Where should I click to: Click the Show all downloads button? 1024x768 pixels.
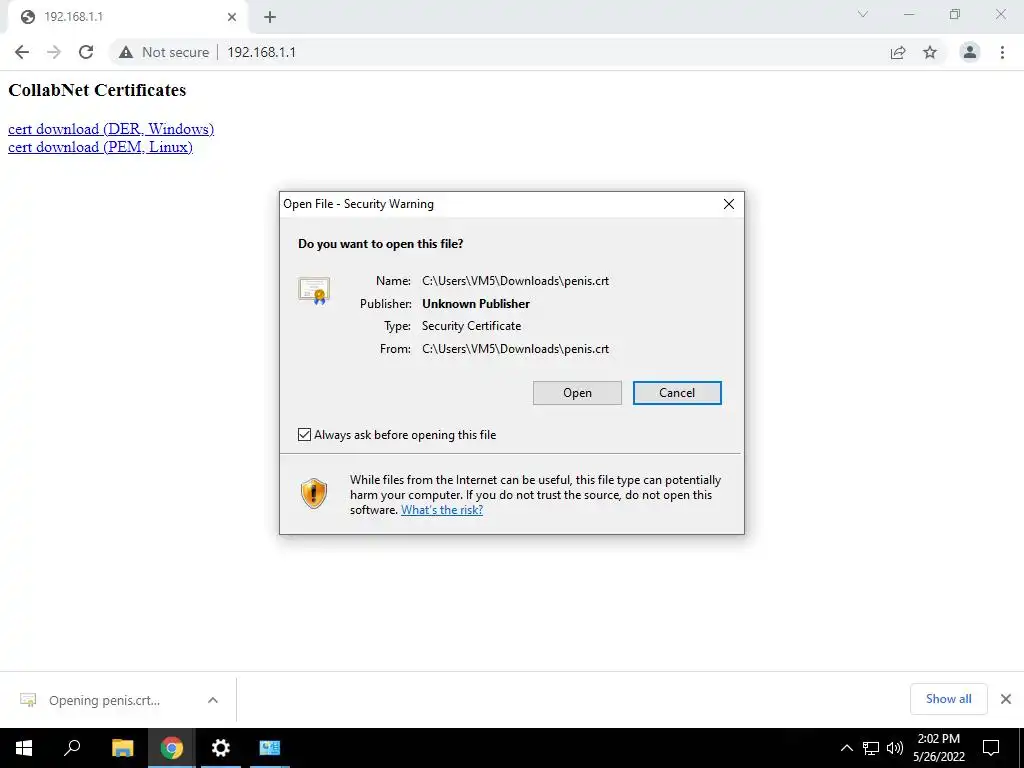point(948,699)
